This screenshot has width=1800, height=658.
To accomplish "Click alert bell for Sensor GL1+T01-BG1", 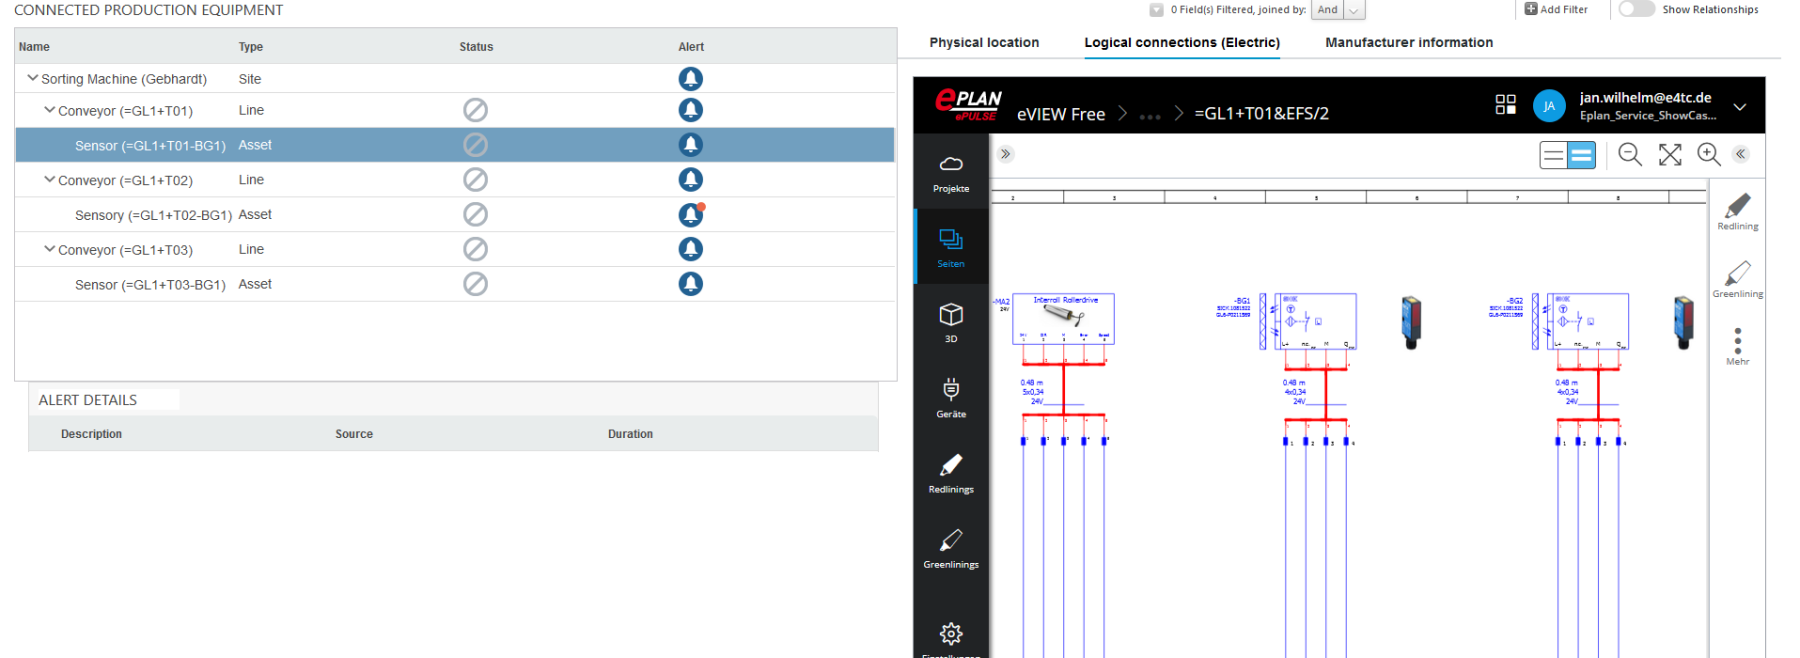I will [x=690, y=145].
